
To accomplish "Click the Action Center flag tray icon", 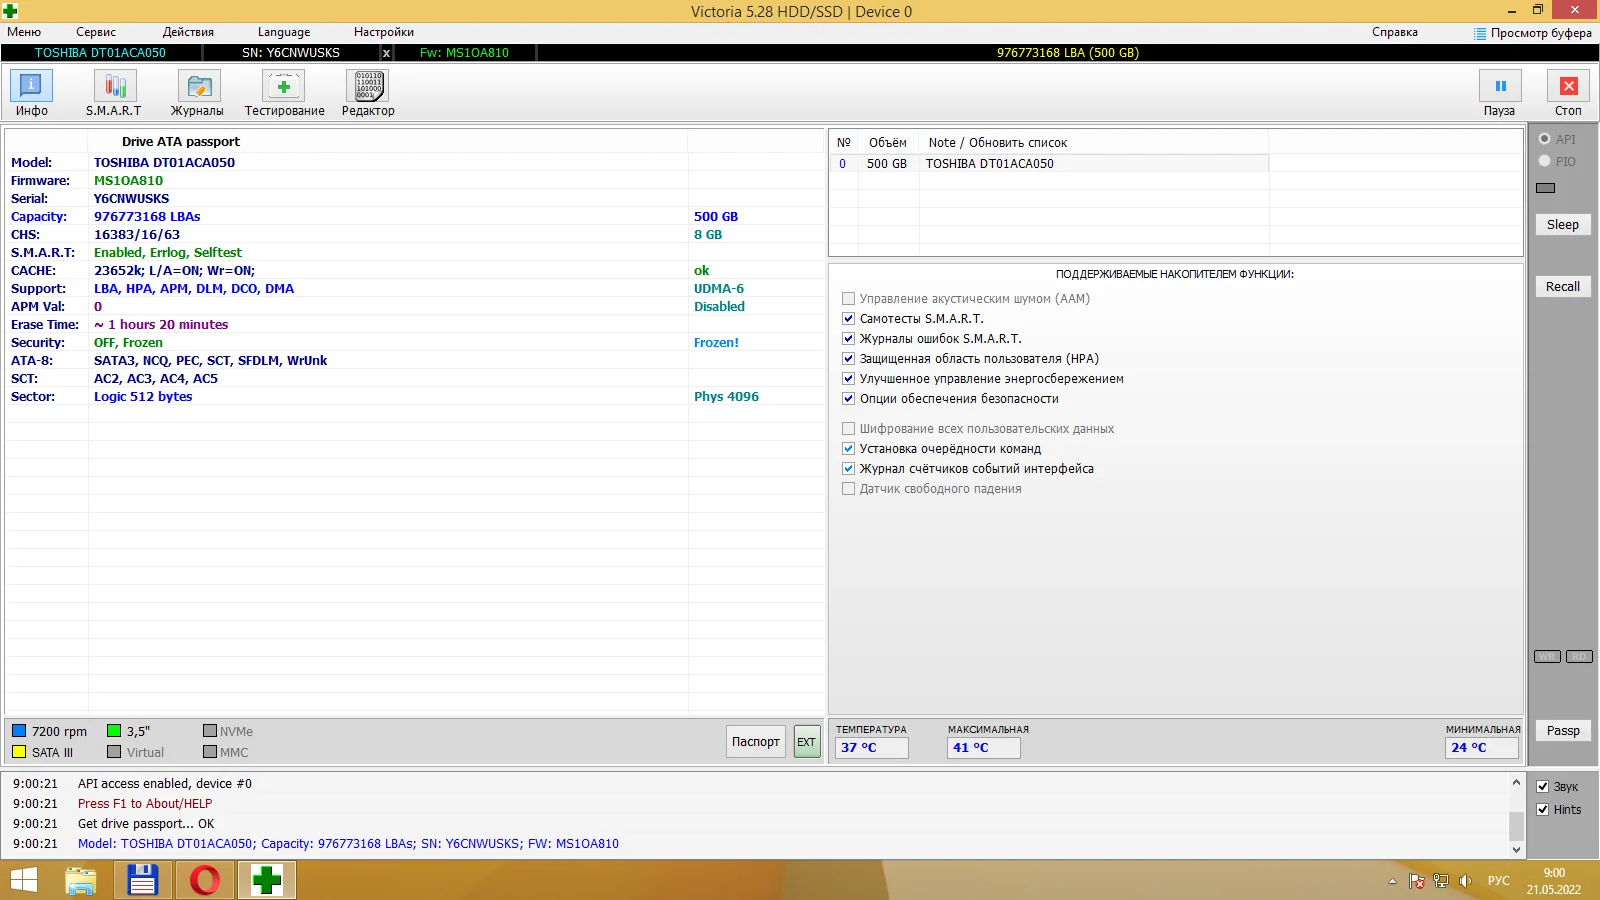I will (x=1416, y=881).
